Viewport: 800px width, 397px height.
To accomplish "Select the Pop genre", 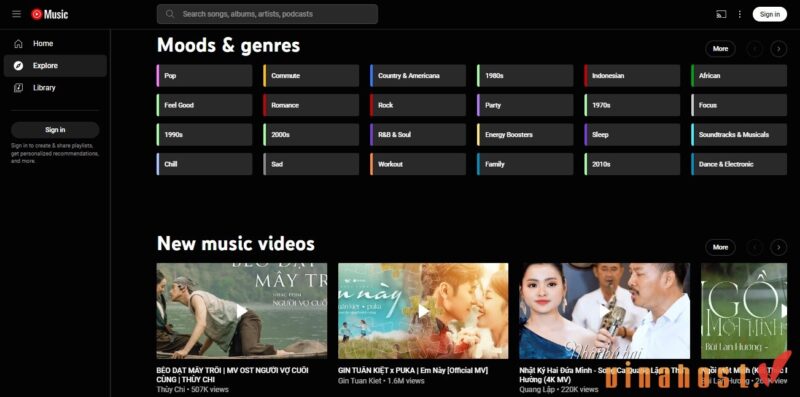I will pos(204,76).
